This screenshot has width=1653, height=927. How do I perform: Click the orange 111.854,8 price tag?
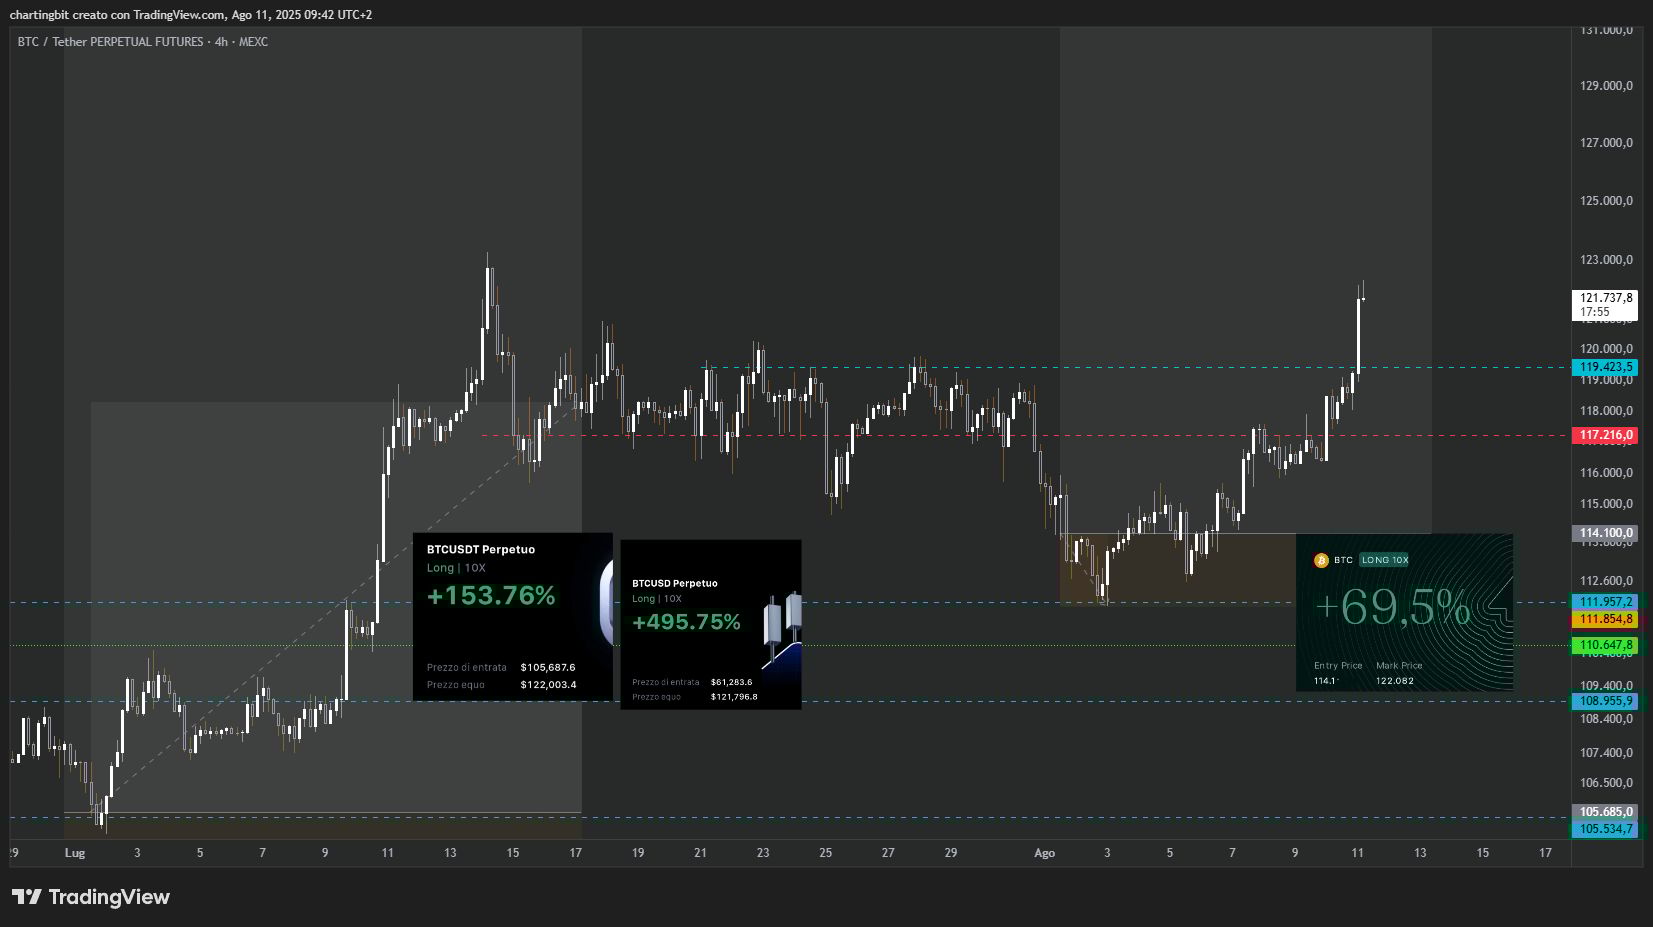pos(1606,619)
